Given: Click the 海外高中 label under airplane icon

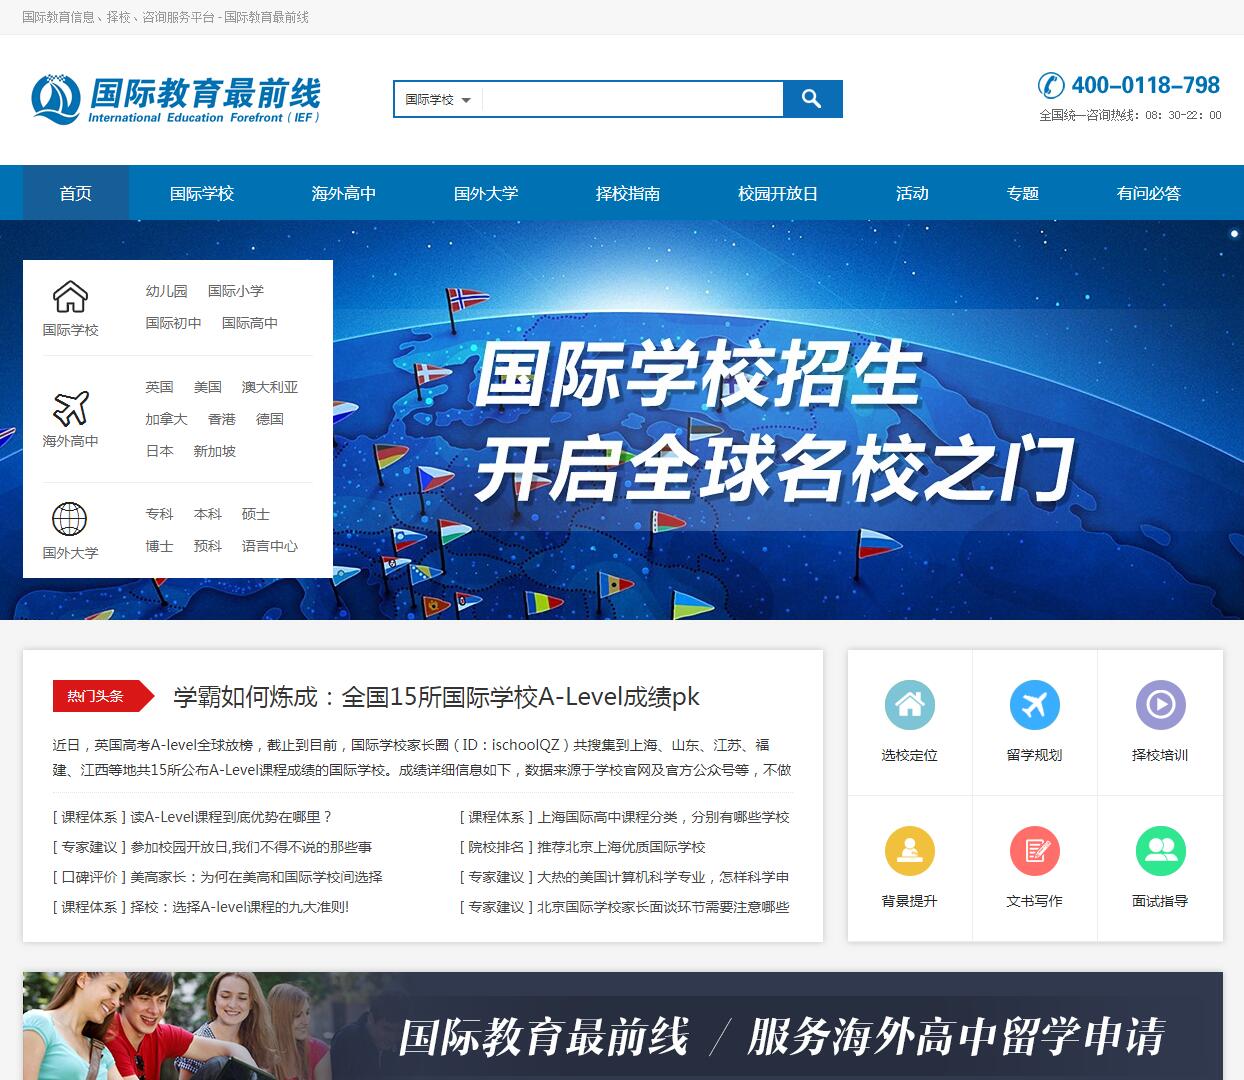Looking at the screenshot, I should point(70,441).
